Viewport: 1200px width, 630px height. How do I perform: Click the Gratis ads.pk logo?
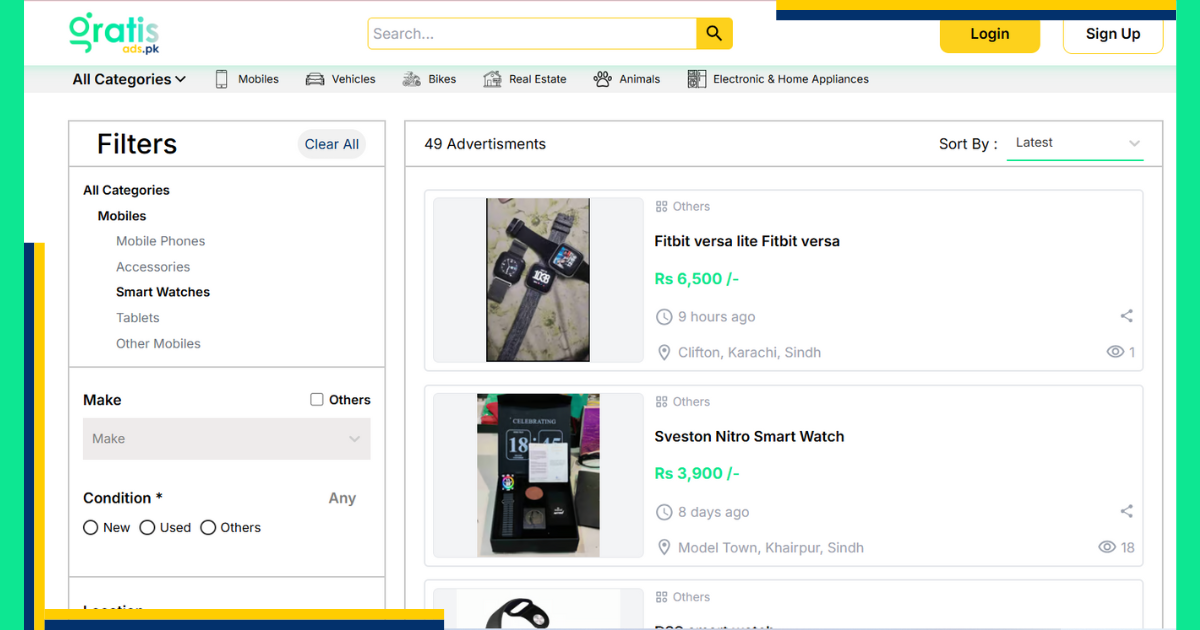[x=114, y=33]
